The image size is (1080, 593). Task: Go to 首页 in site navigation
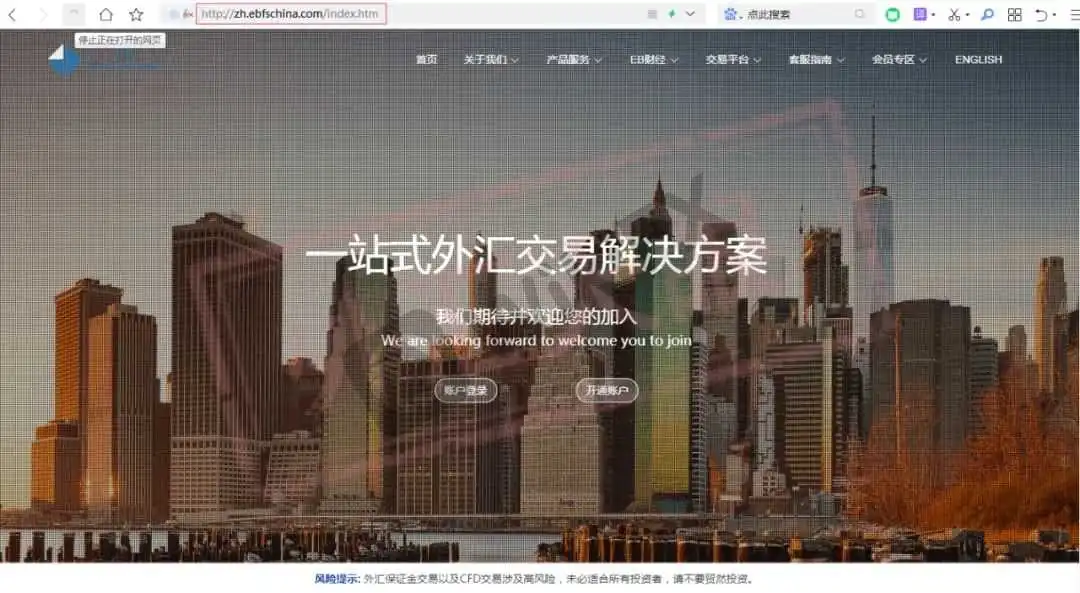point(426,59)
